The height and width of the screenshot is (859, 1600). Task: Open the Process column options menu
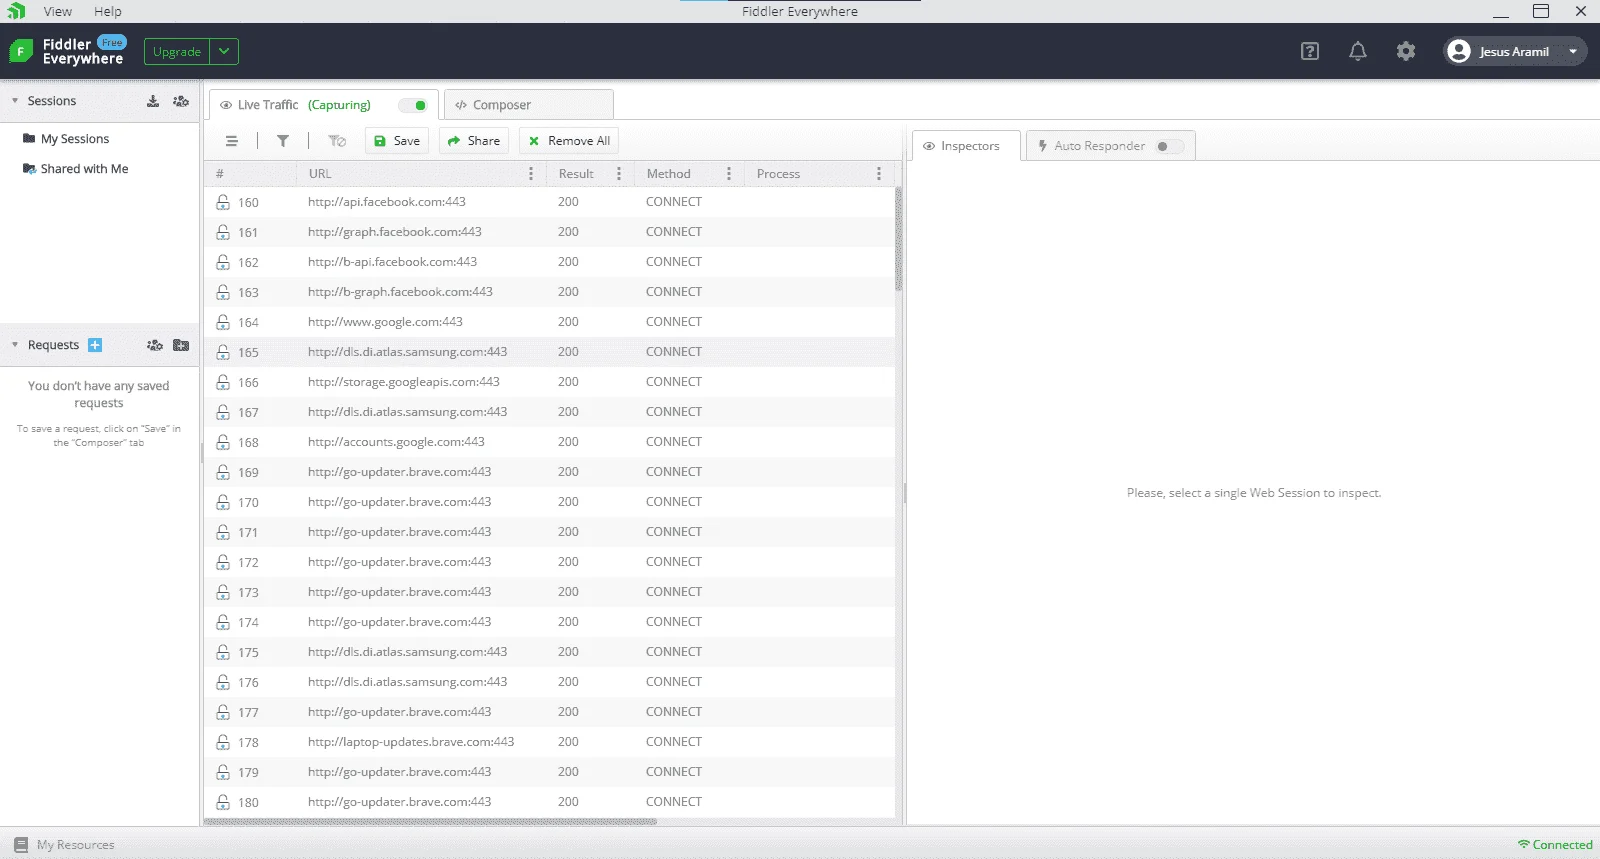point(879,174)
